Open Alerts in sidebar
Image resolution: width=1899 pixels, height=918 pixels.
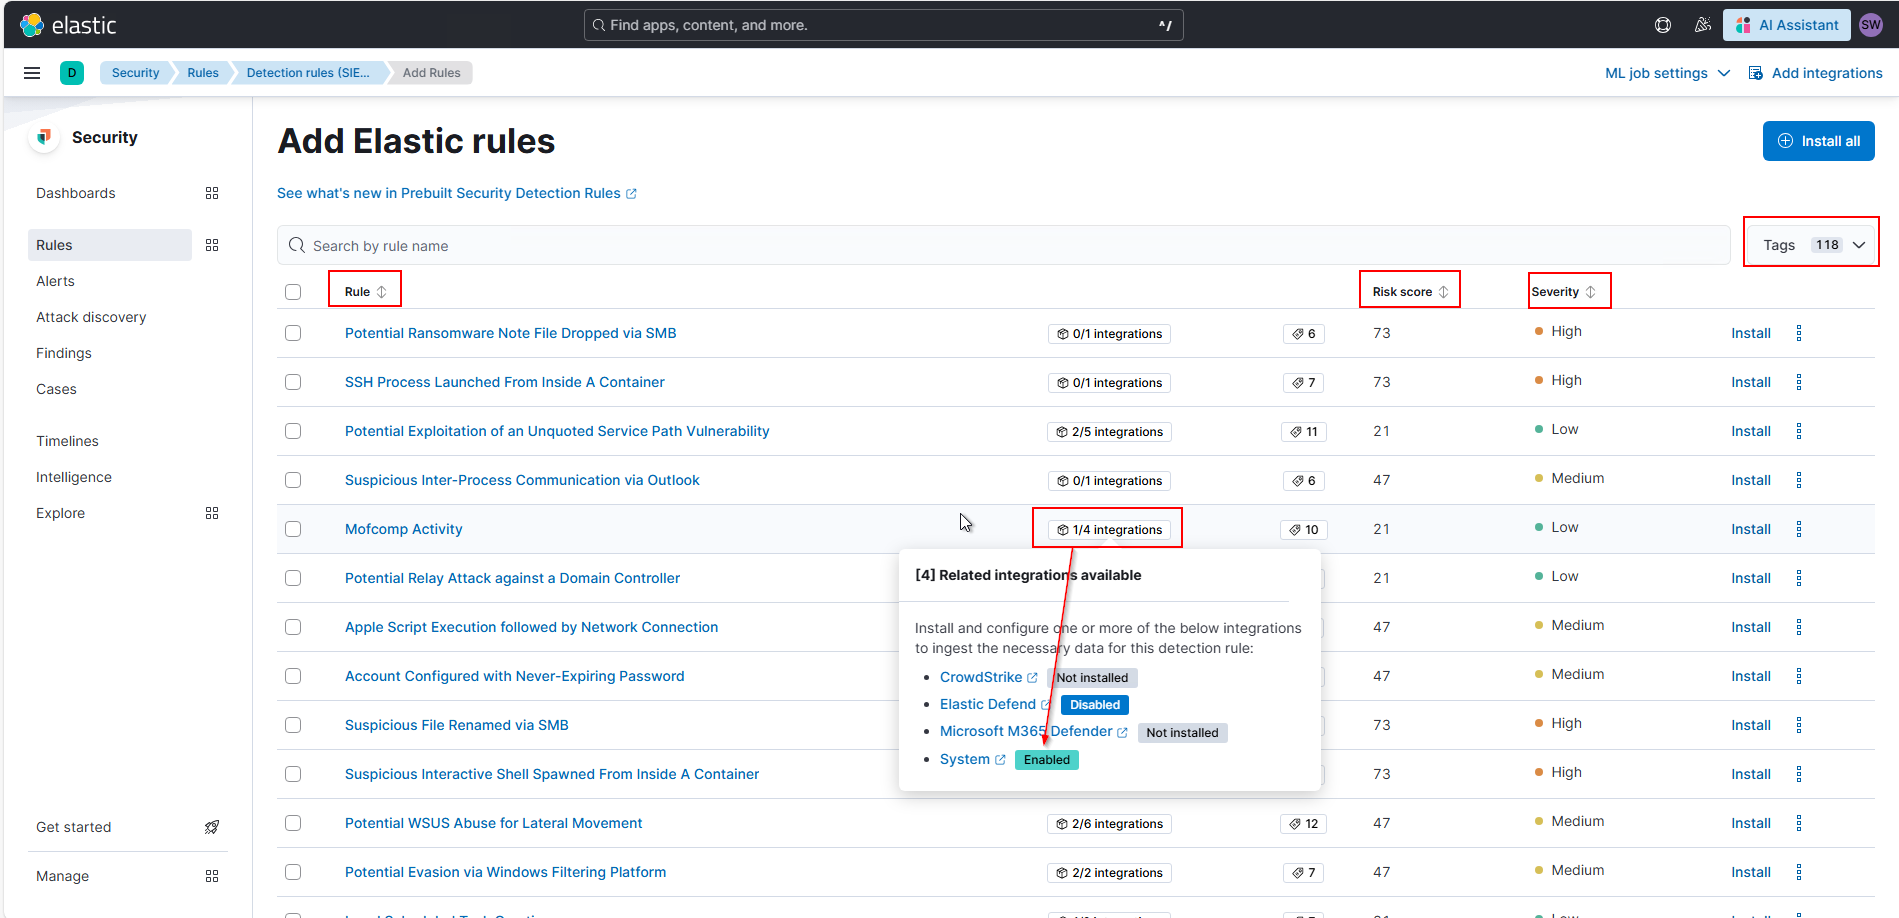click(55, 281)
